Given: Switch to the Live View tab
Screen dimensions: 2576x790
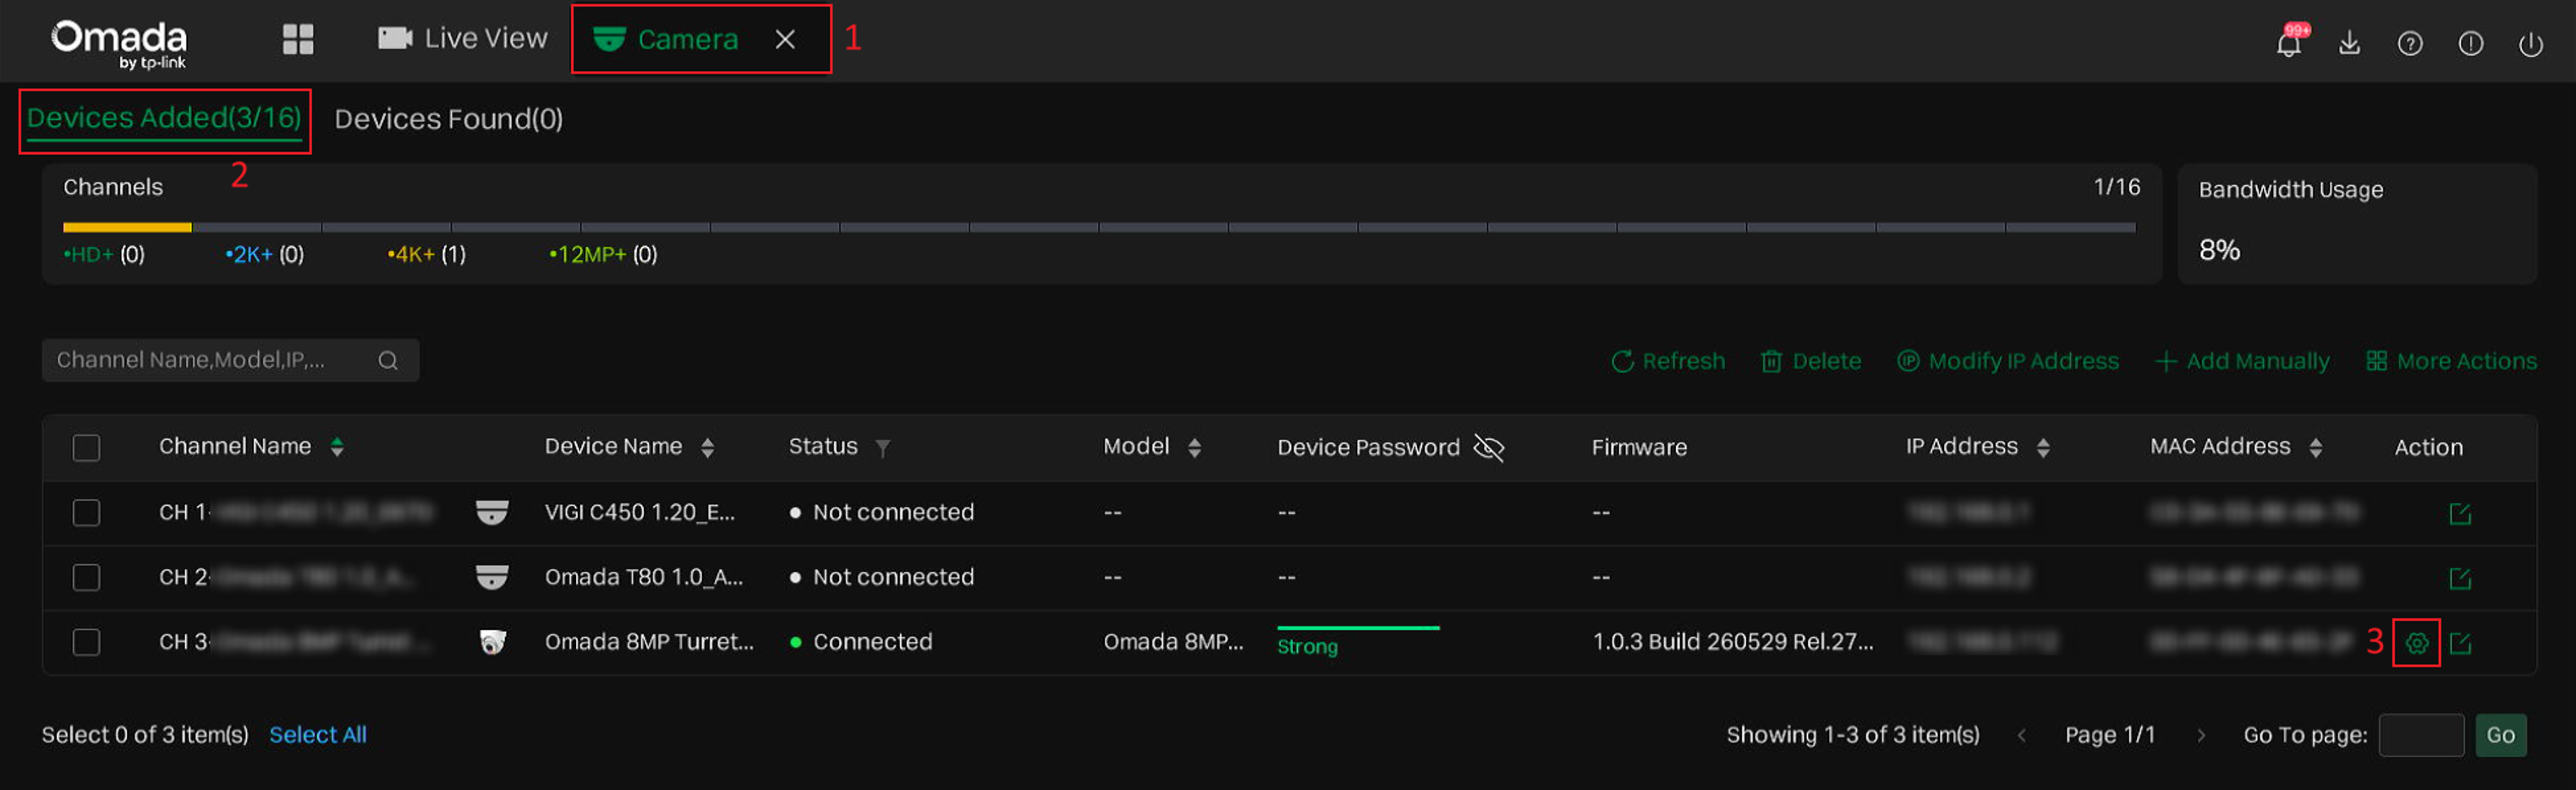Looking at the screenshot, I should click(x=463, y=39).
